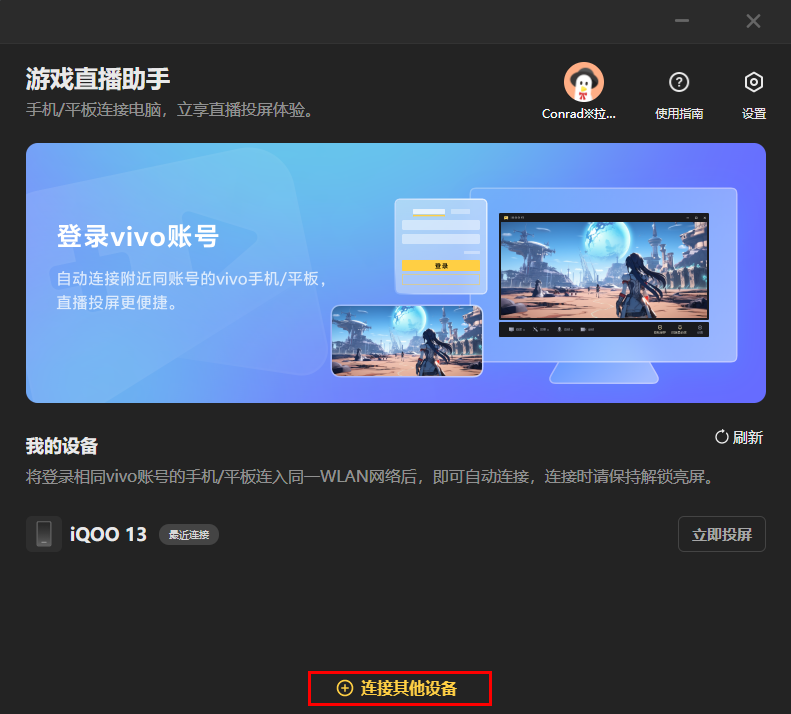Select the iQOO 13 phone icon
The image size is (791, 714).
coord(44,534)
